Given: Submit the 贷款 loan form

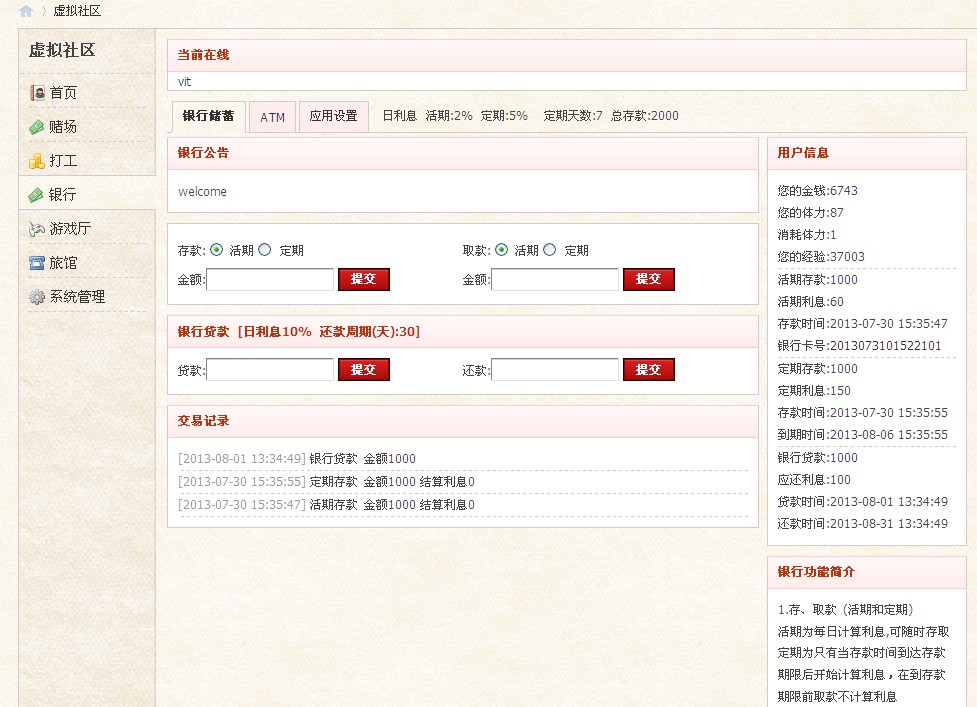Looking at the screenshot, I should tap(364, 369).
